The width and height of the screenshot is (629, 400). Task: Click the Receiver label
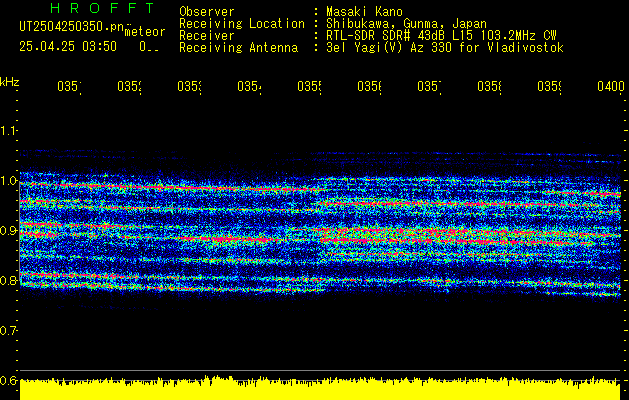[x=207, y=36]
